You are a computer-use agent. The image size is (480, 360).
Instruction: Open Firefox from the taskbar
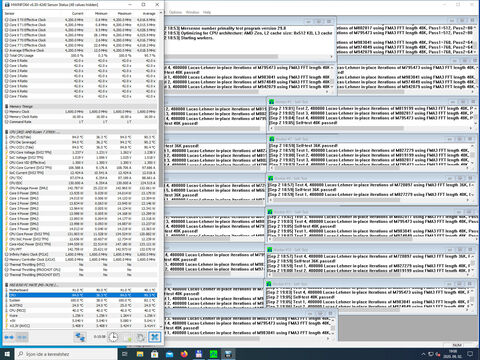click(184, 354)
